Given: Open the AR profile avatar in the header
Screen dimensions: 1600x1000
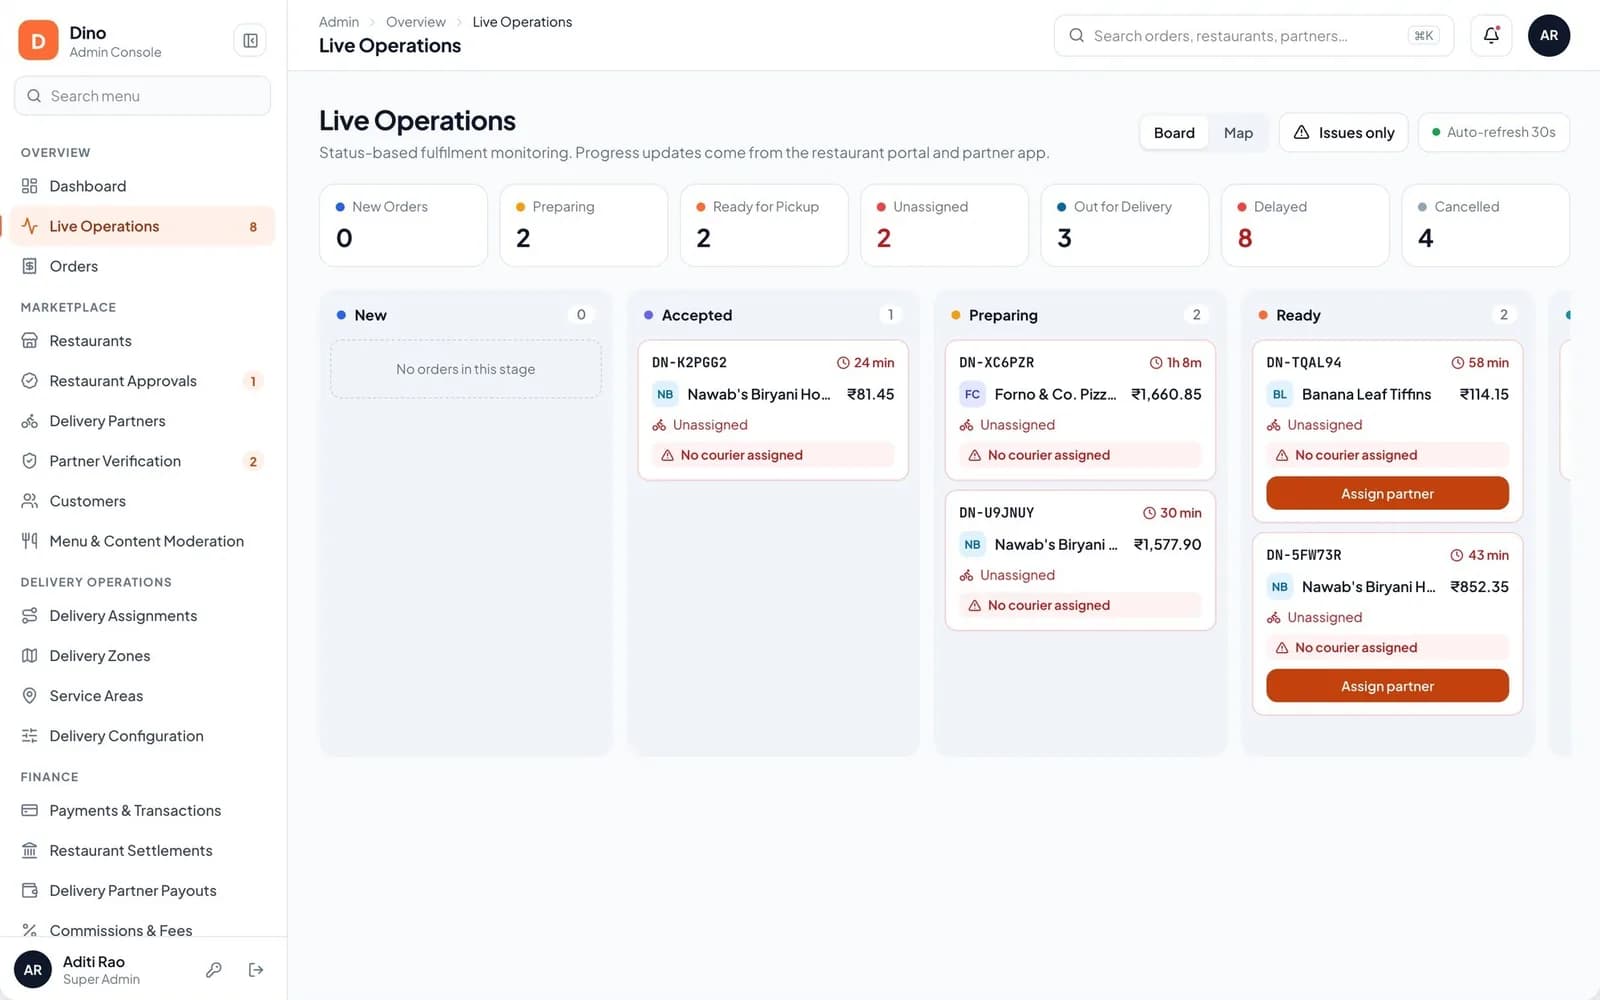Looking at the screenshot, I should coord(1549,35).
